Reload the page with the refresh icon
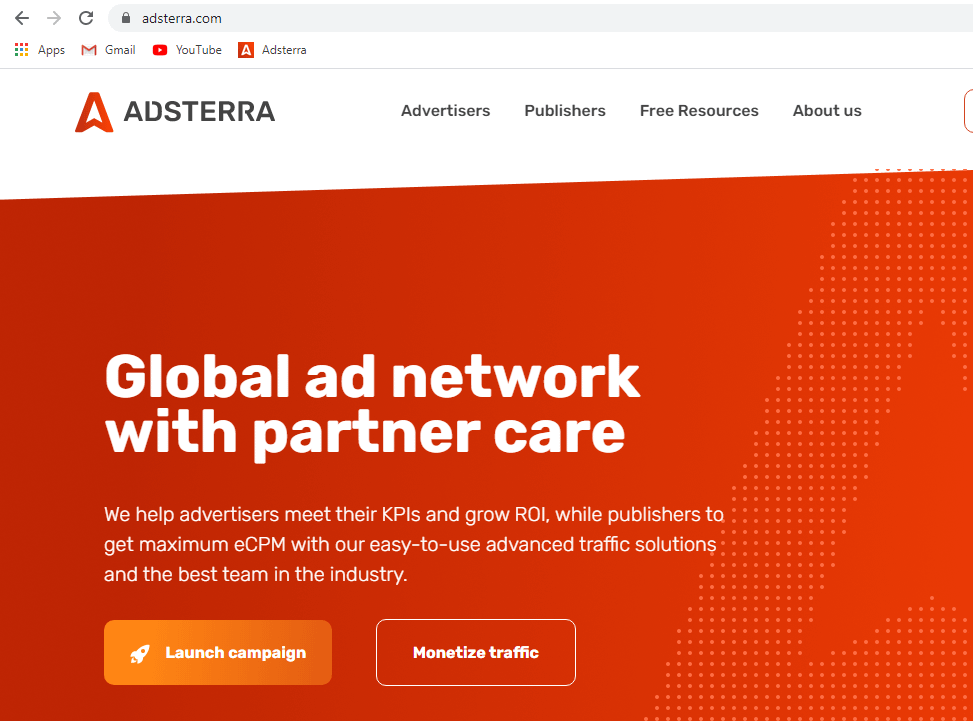The image size is (973, 721). point(86,18)
